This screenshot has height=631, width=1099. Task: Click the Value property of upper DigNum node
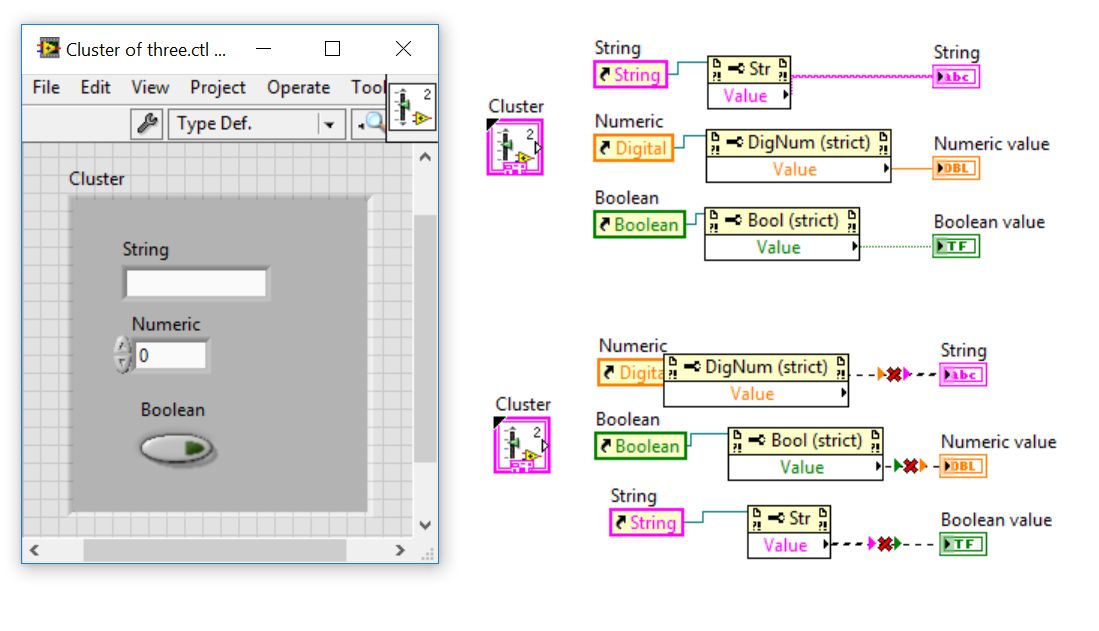798,169
